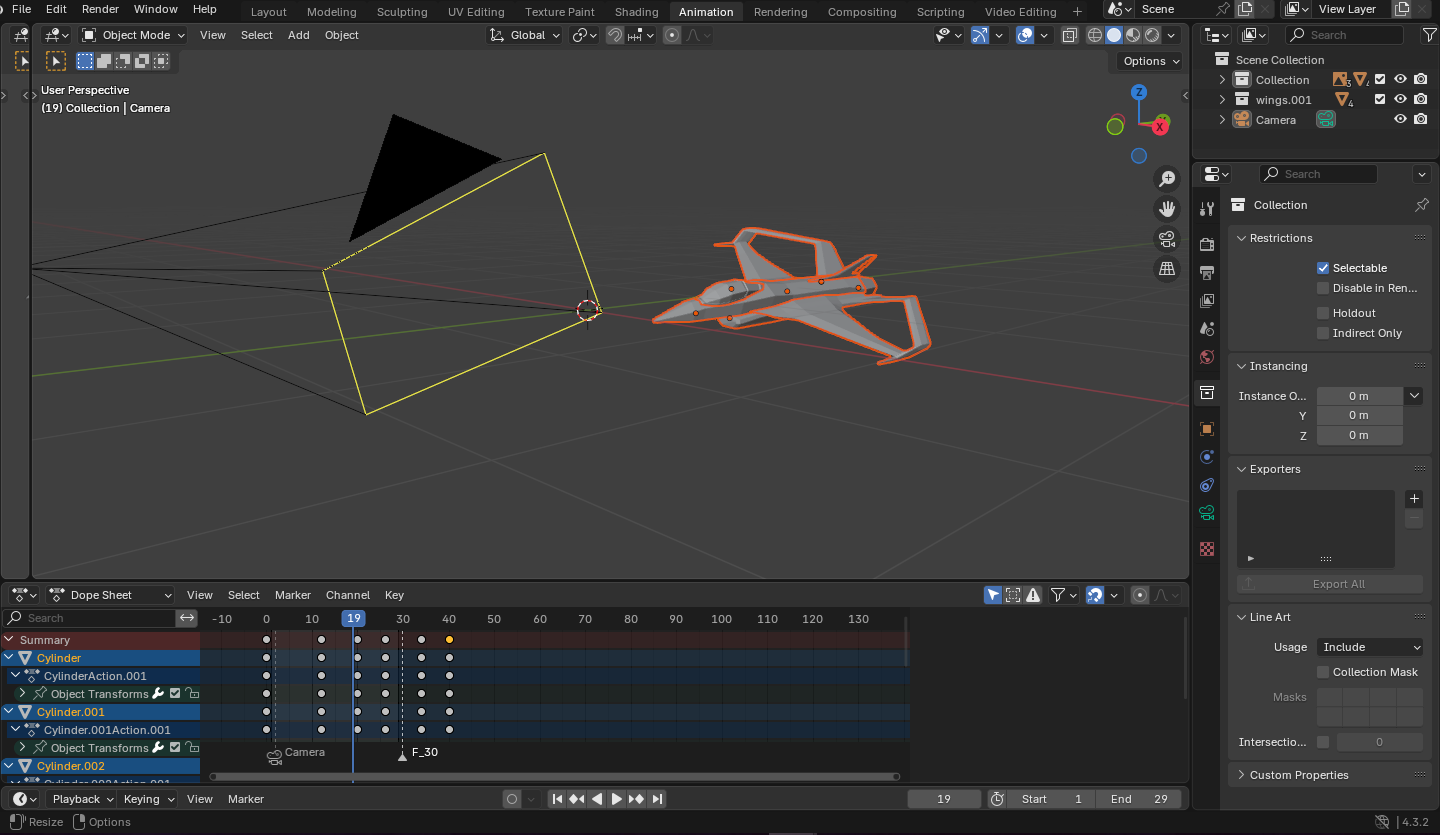
Task: Jump to the animation start frame
Action: (x=558, y=799)
